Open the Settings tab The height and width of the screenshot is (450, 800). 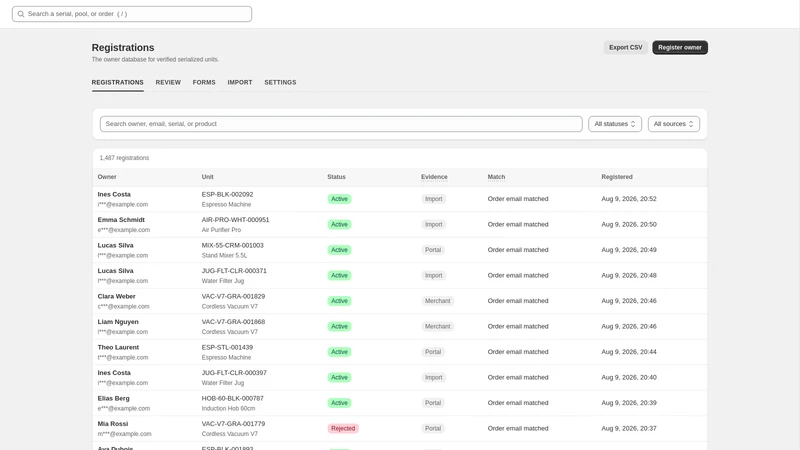[x=280, y=82]
